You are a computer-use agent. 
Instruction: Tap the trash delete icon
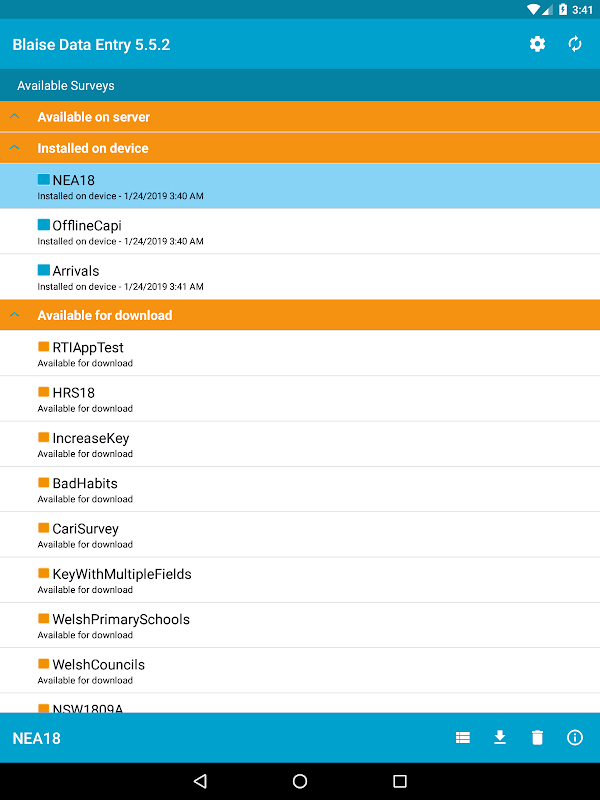point(537,738)
